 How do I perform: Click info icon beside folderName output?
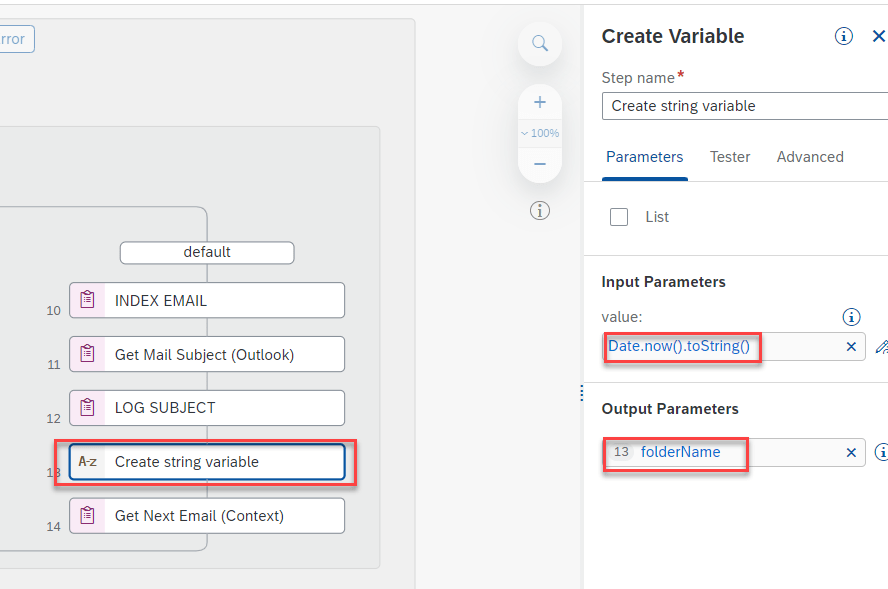tap(882, 453)
